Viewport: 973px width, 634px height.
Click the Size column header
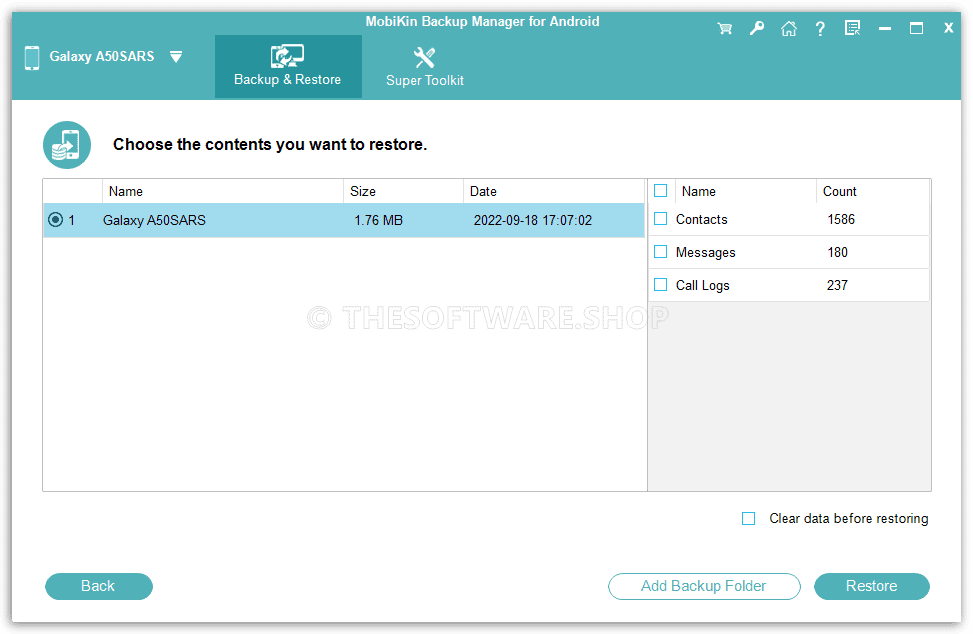403,191
